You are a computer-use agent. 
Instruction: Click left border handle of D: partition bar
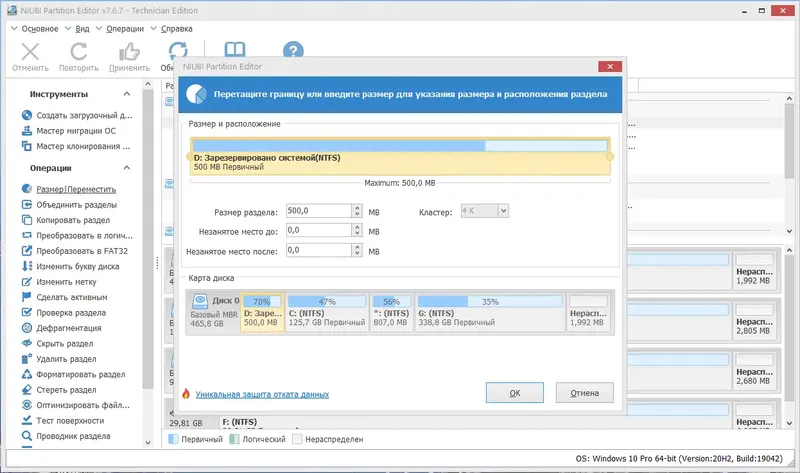pyautogui.click(x=190, y=157)
